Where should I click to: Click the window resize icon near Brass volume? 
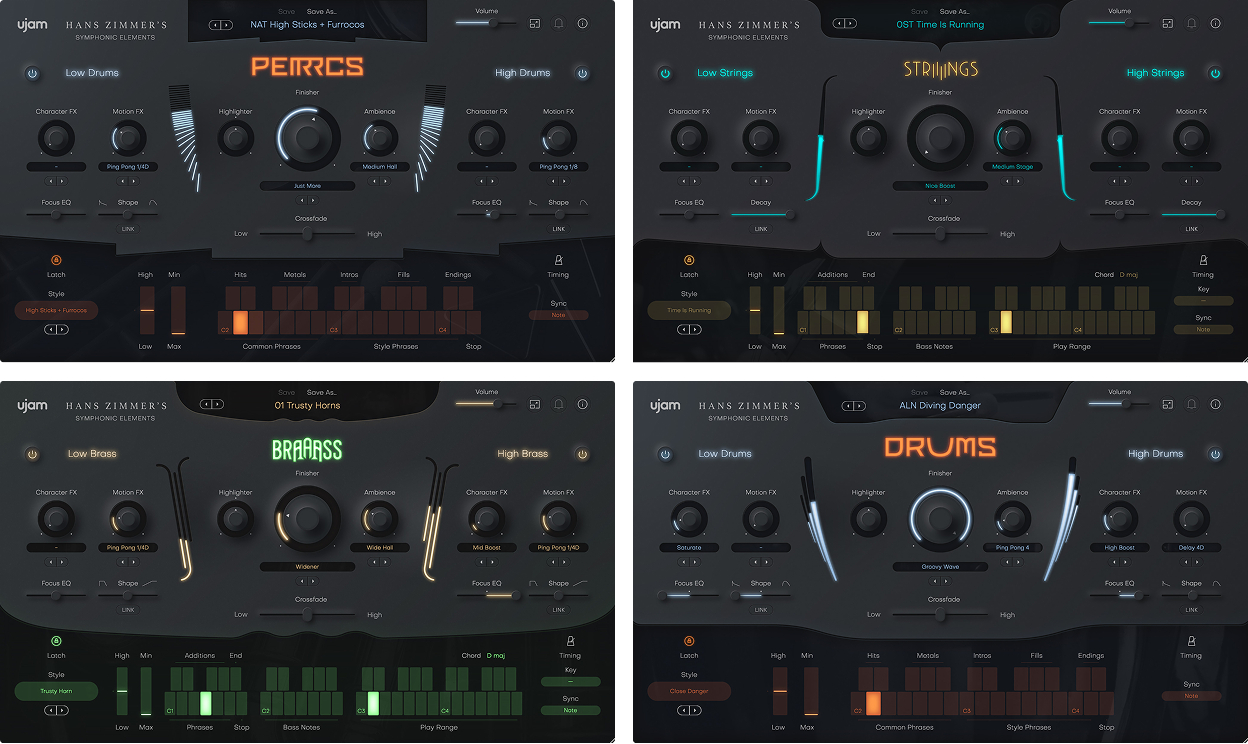[x=534, y=404]
